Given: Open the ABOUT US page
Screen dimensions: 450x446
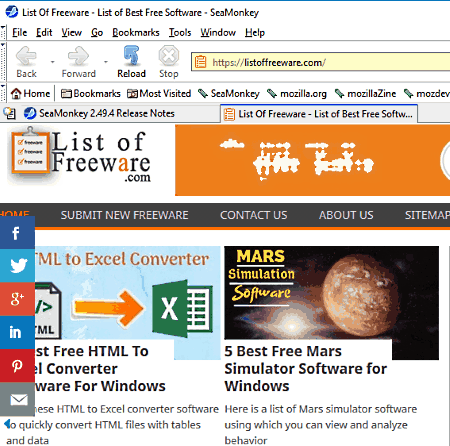Looking at the screenshot, I should (x=346, y=215).
